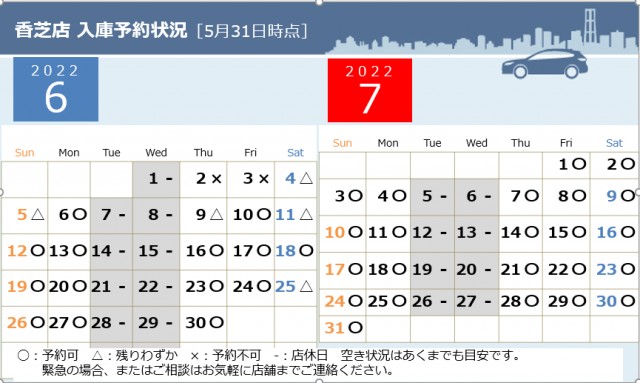Viewport: 640px width, 383px height.
Task: Click the June Wed column header
Action: pyautogui.click(x=156, y=153)
